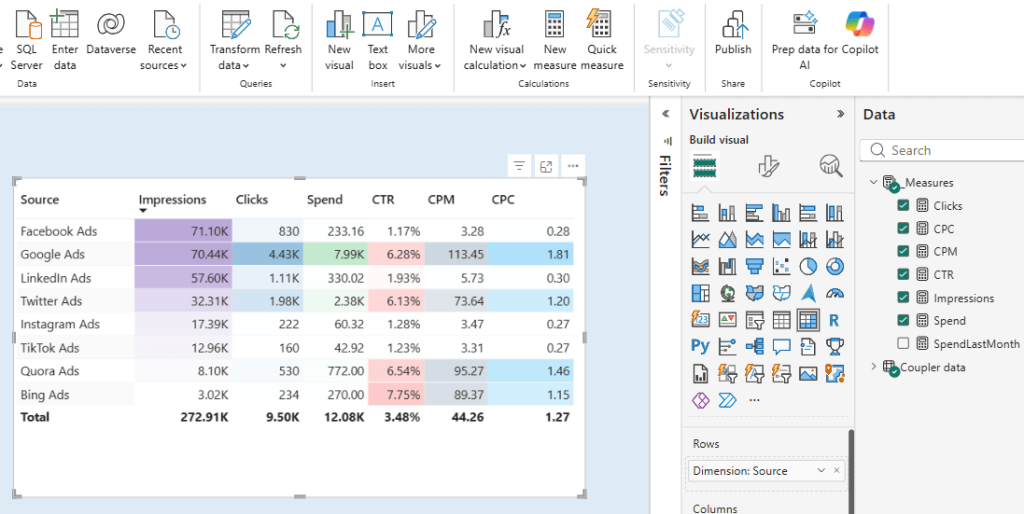1024x514 pixels.
Task: Insert an R script visual
Action: click(834, 320)
